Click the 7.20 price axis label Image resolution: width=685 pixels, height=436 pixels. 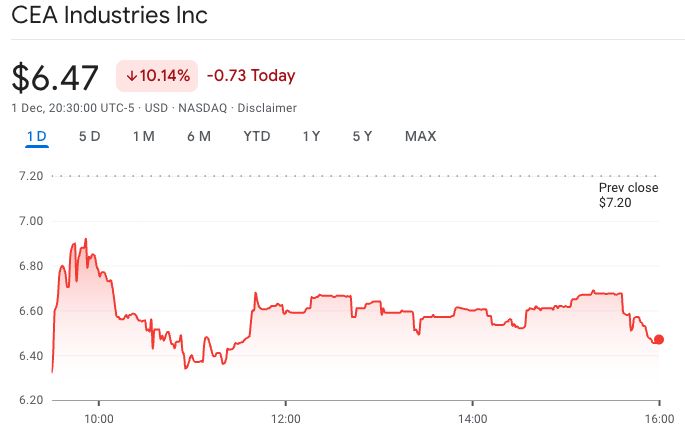click(x=30, y=176)
